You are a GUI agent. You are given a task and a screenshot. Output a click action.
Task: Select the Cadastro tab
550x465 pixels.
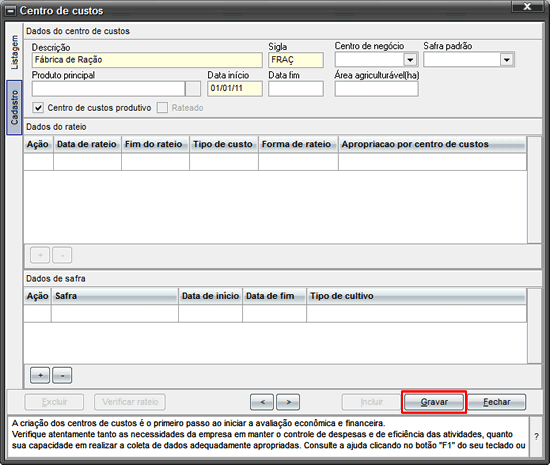pyautogui.click(x=14, y=107)
